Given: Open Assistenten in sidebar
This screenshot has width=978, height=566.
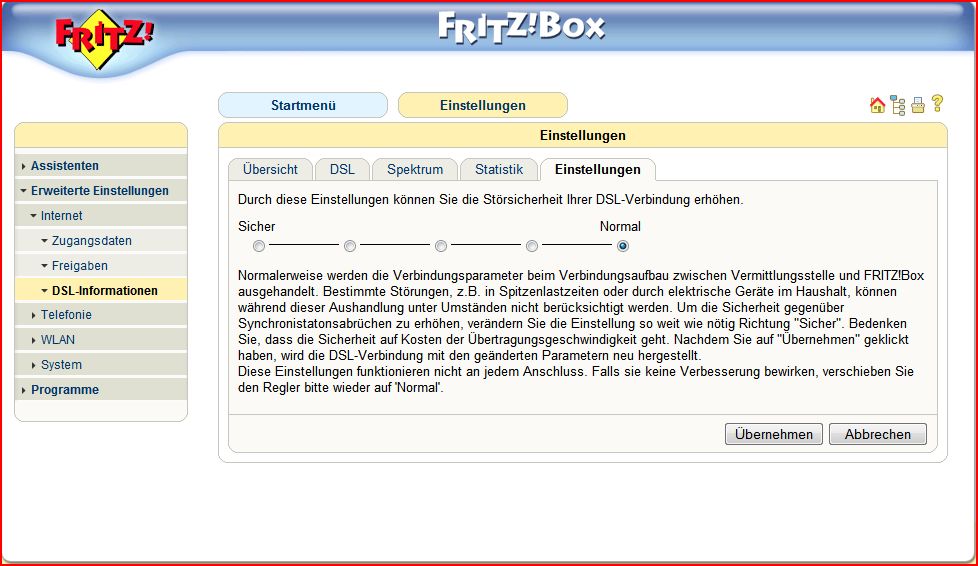Looking at the screenshot, I should [x=65, y=166].
